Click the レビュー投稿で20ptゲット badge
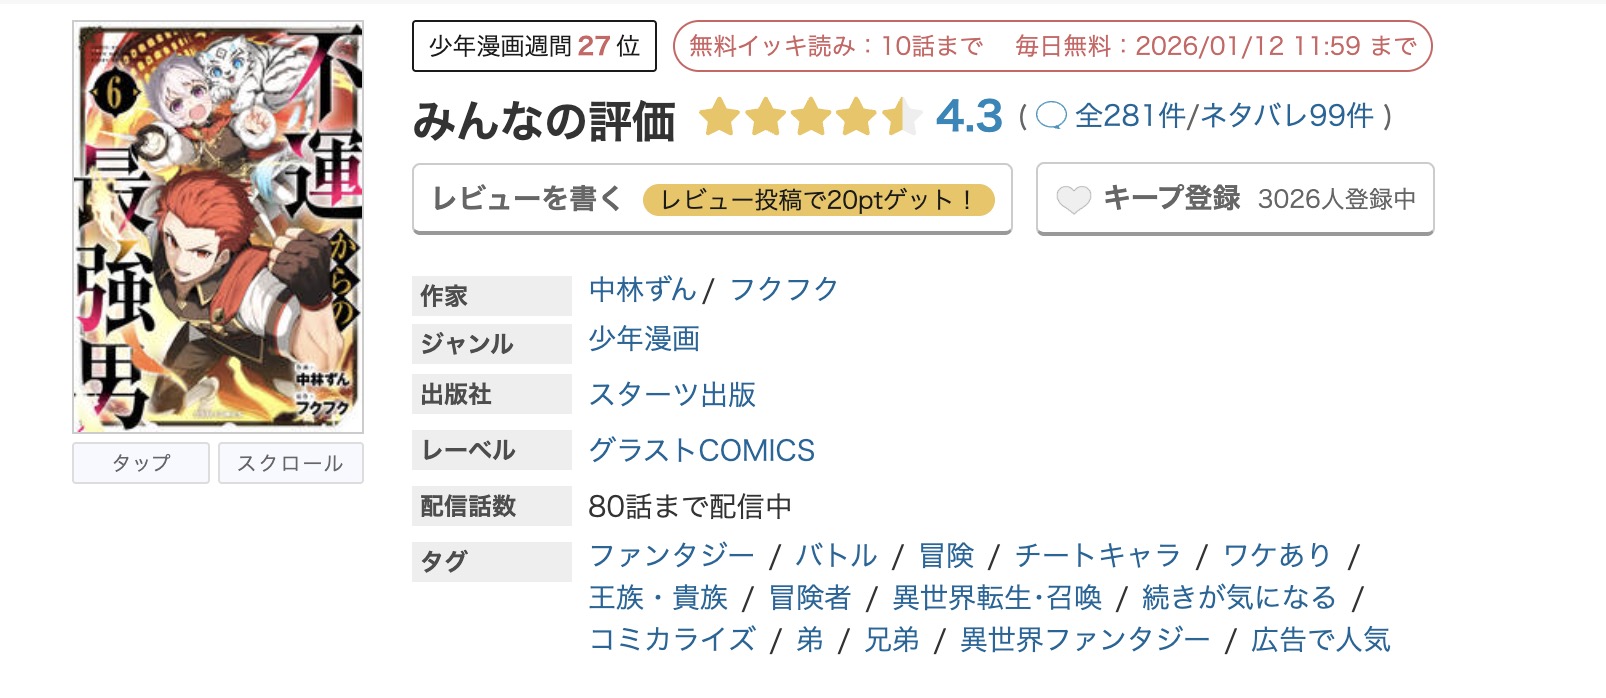The width and height of the screenshot is (1606, 698). click(821, 199)
